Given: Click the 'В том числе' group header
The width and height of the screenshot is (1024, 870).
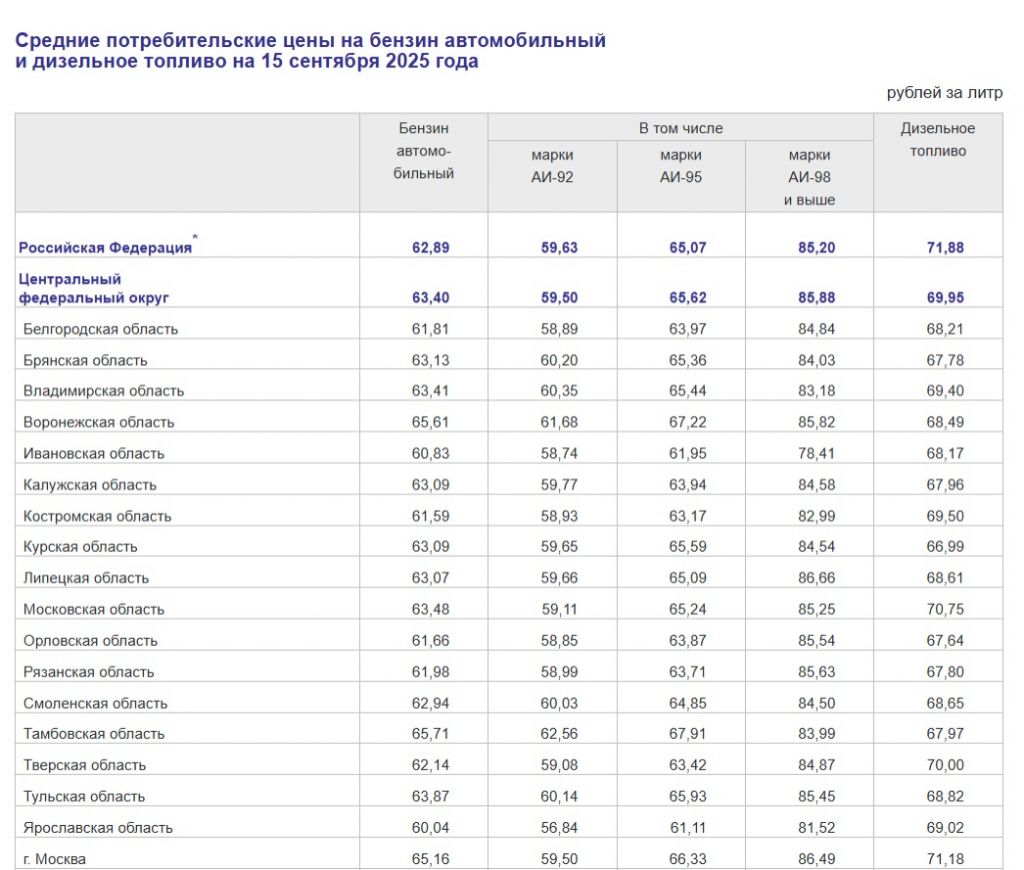Looking at the screenshot, I should [680, 129].
